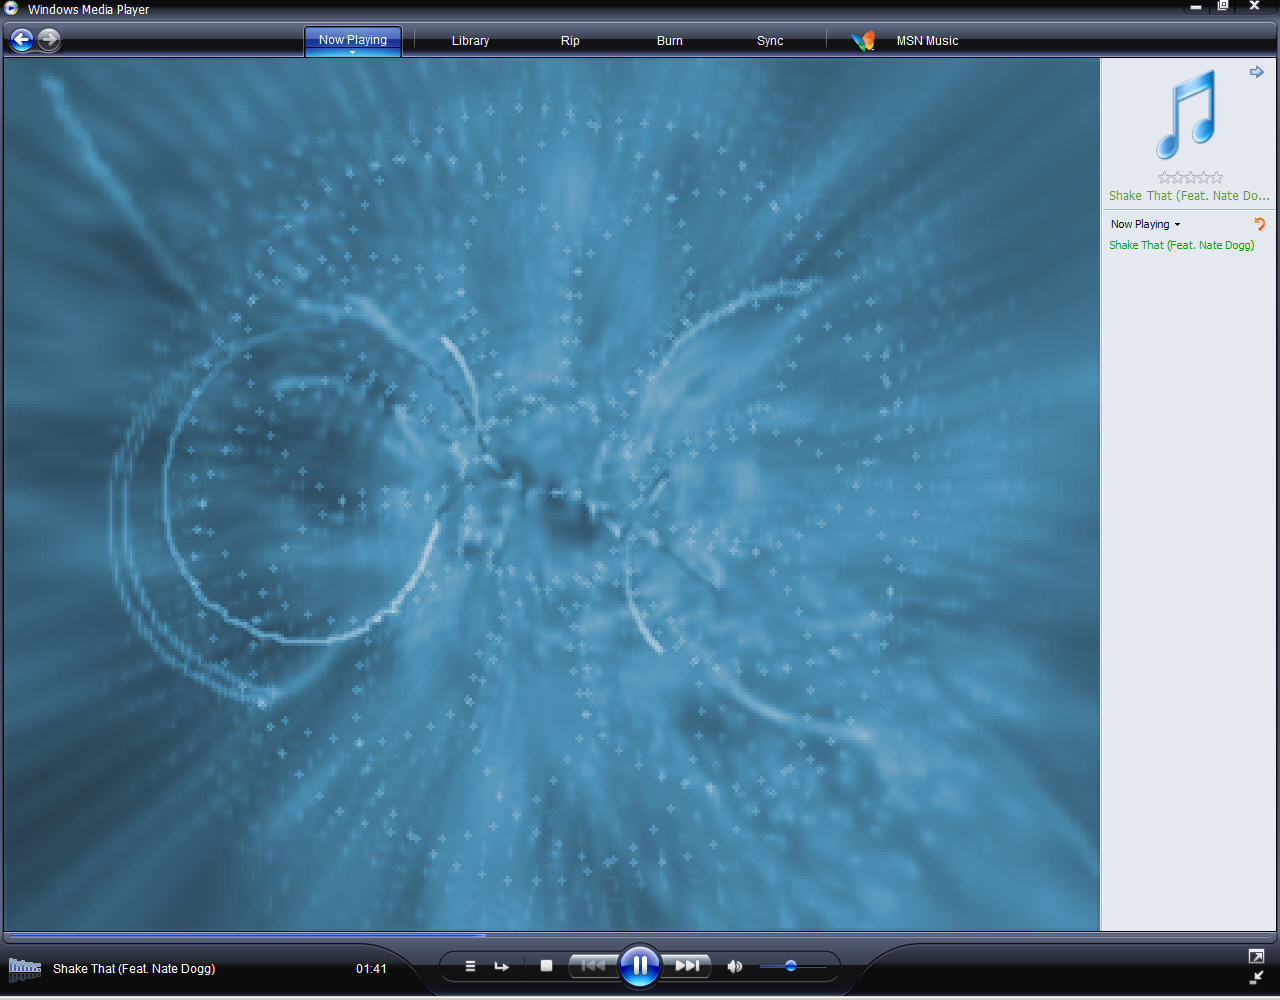Image resolution: width=1280 pixels, height=1000 pixels.
Task: Open the Now Playing tab
Action: [x=353, y=39]
